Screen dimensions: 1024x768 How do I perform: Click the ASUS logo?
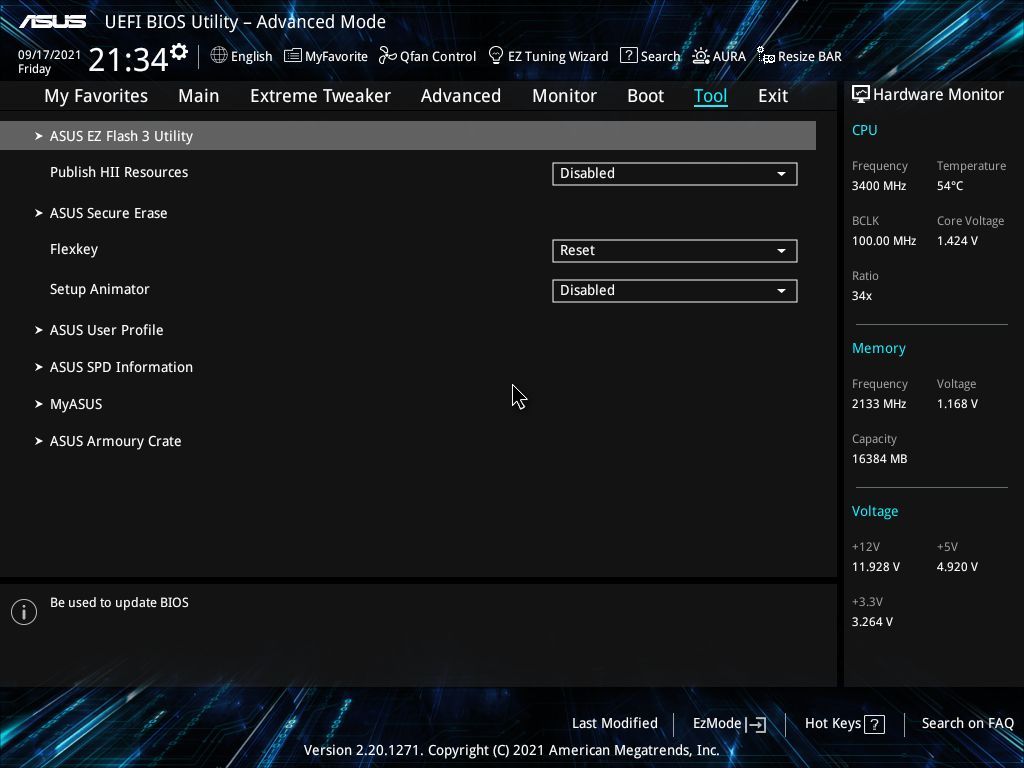(x=52, y=22)
